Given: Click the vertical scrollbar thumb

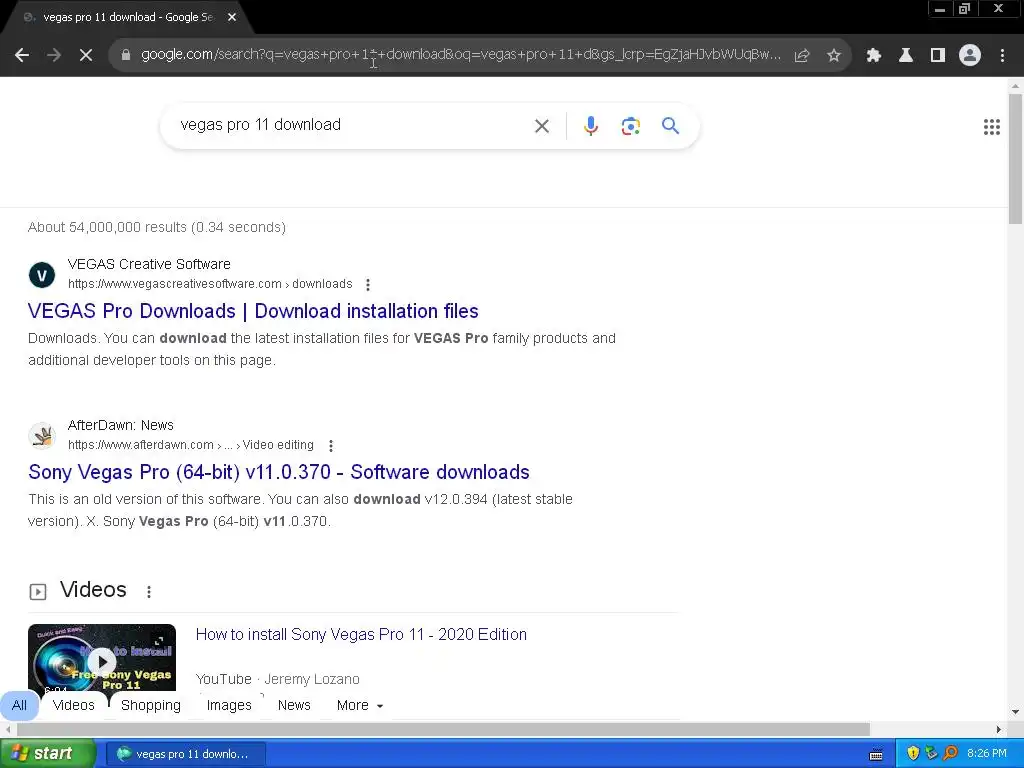Looking at the screenshot, I should (x=1016, y=159).
